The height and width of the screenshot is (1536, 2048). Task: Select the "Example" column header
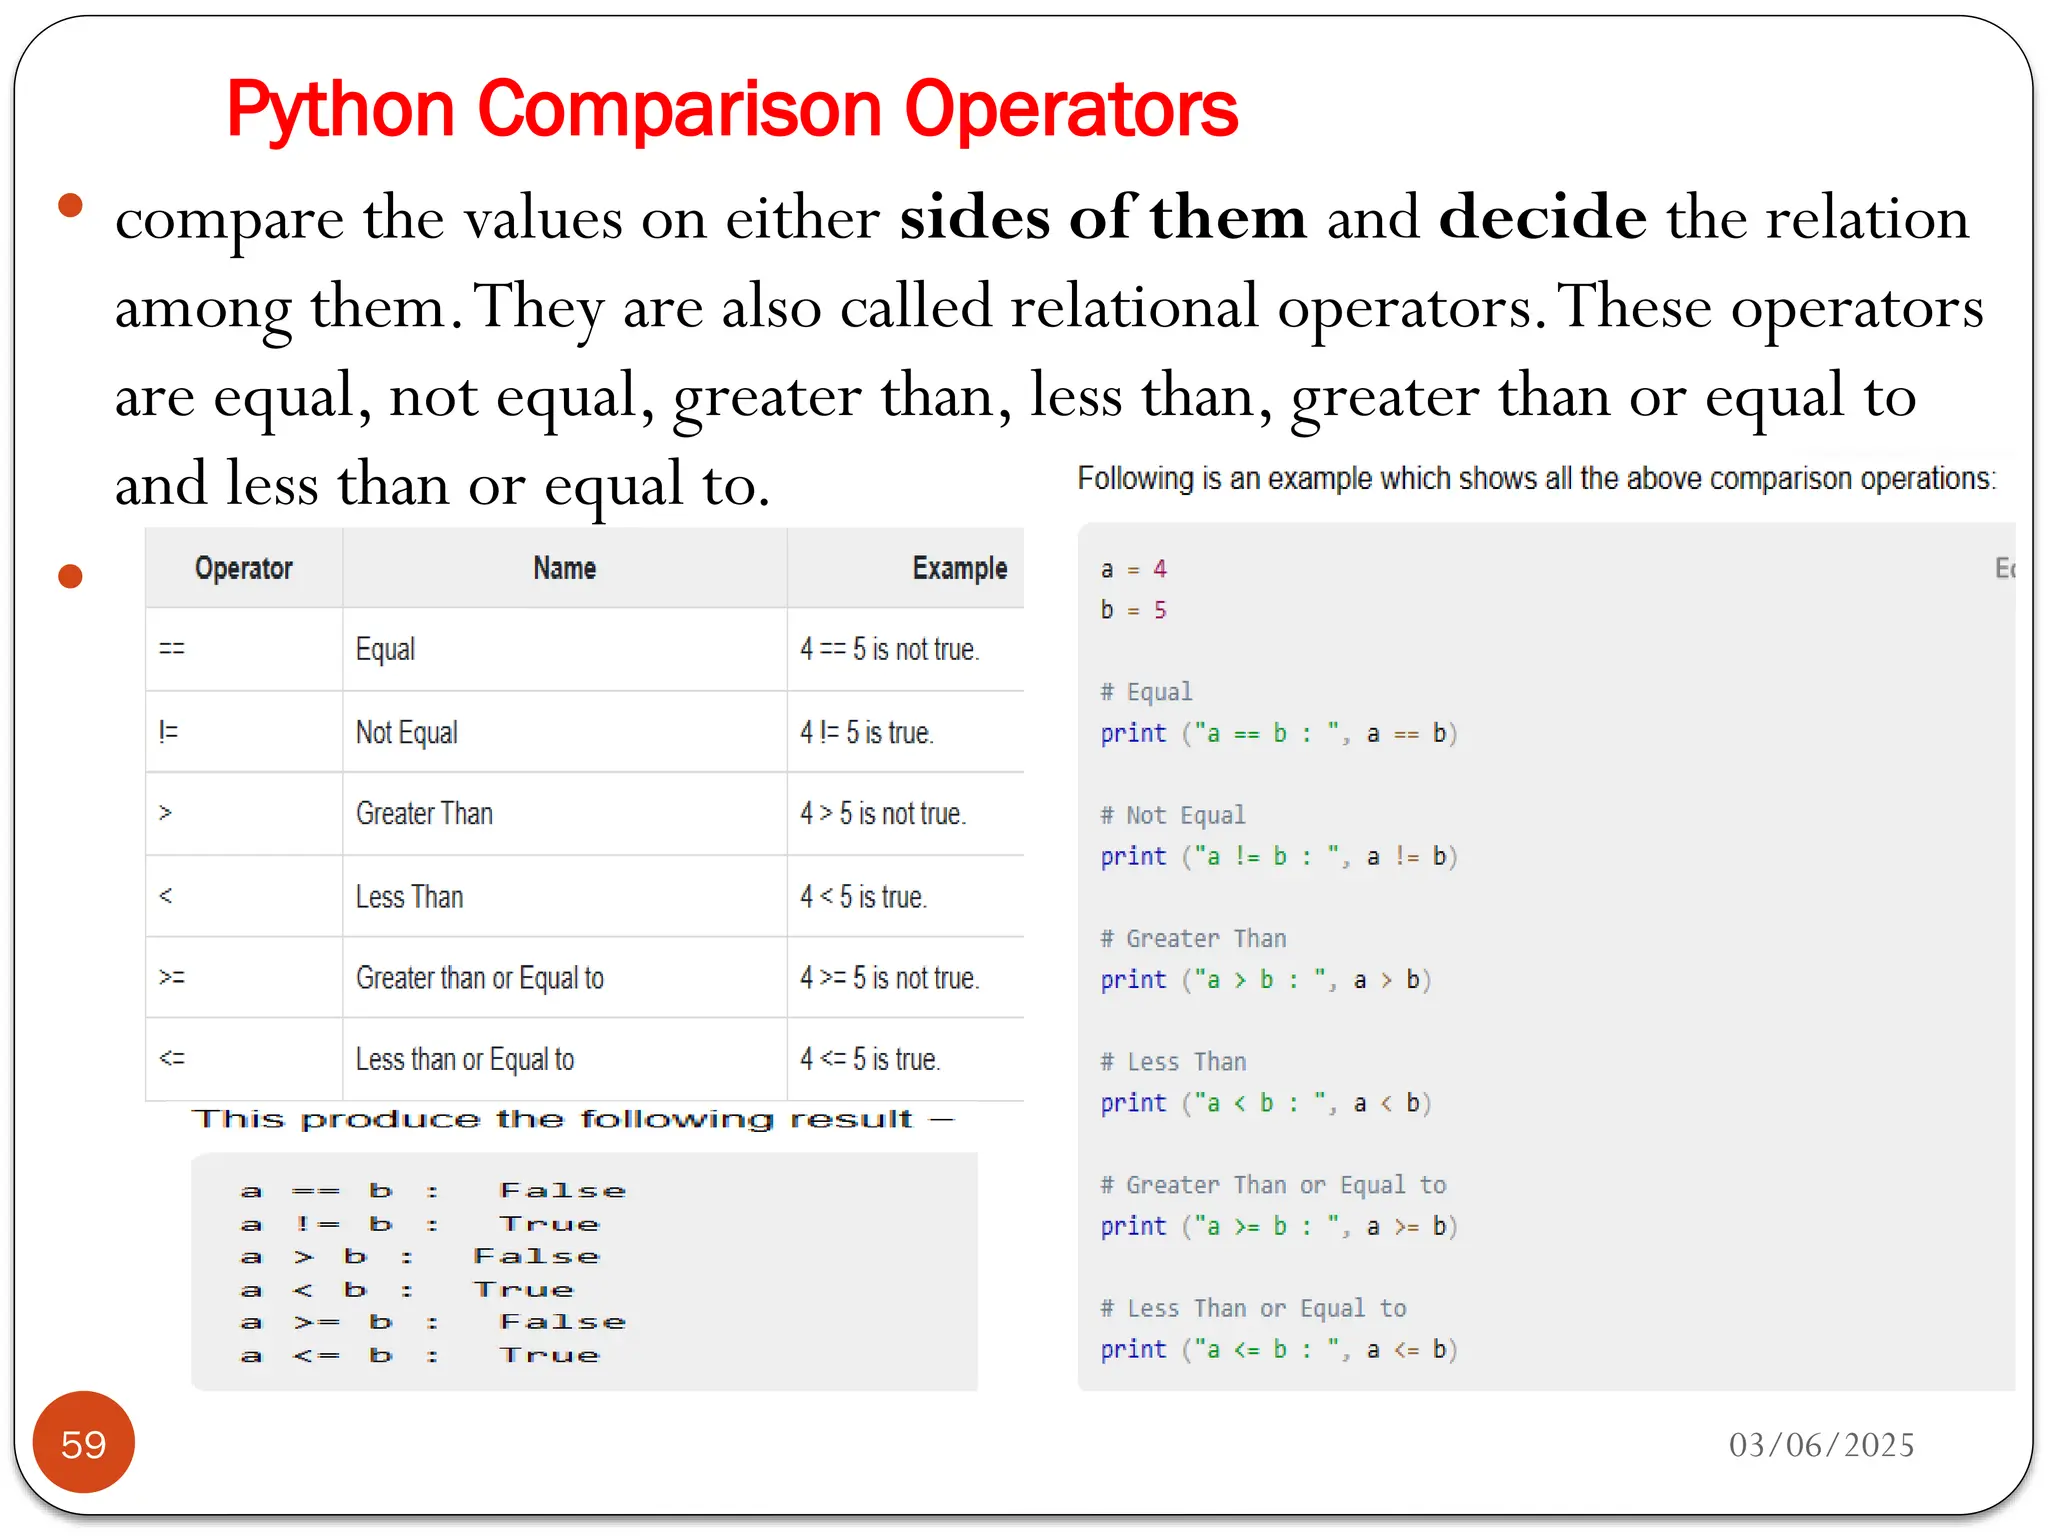click(x=905, y=568)
